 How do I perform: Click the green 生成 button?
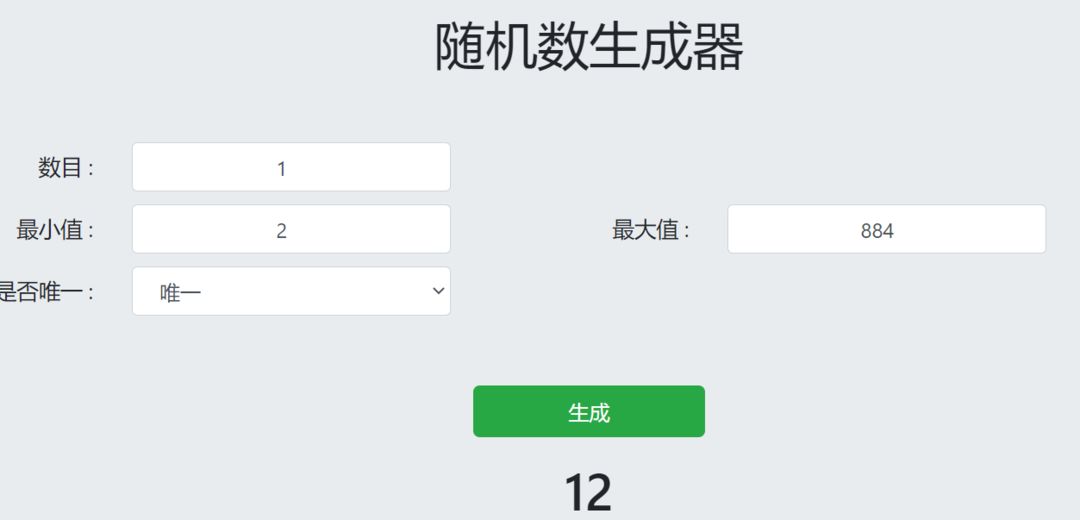coord(589,411)
